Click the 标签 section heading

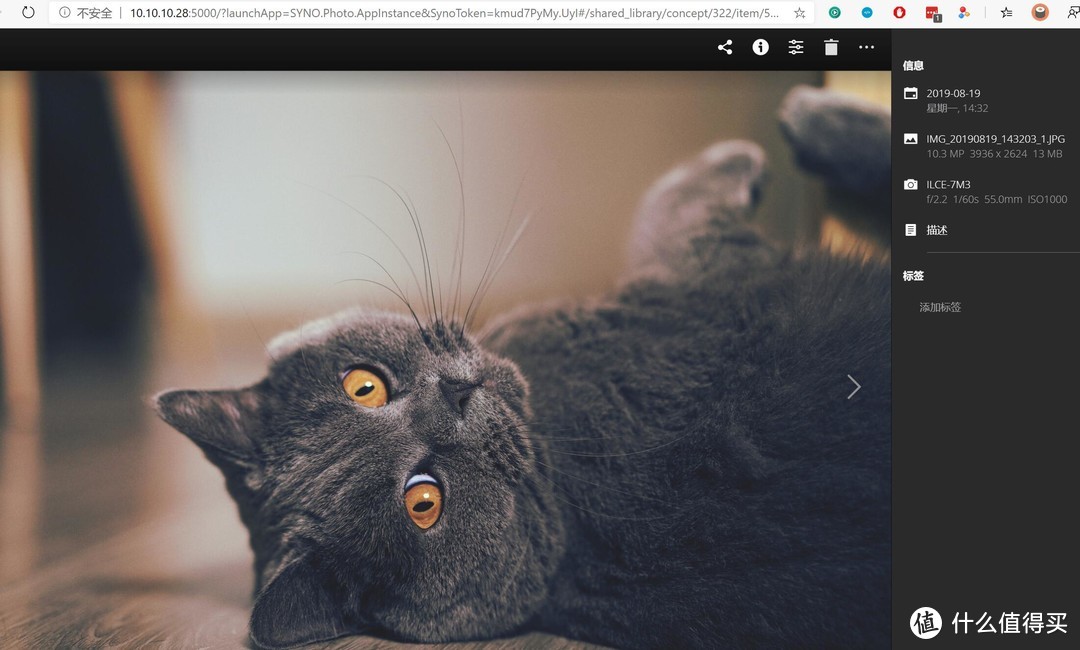(913, 275)
